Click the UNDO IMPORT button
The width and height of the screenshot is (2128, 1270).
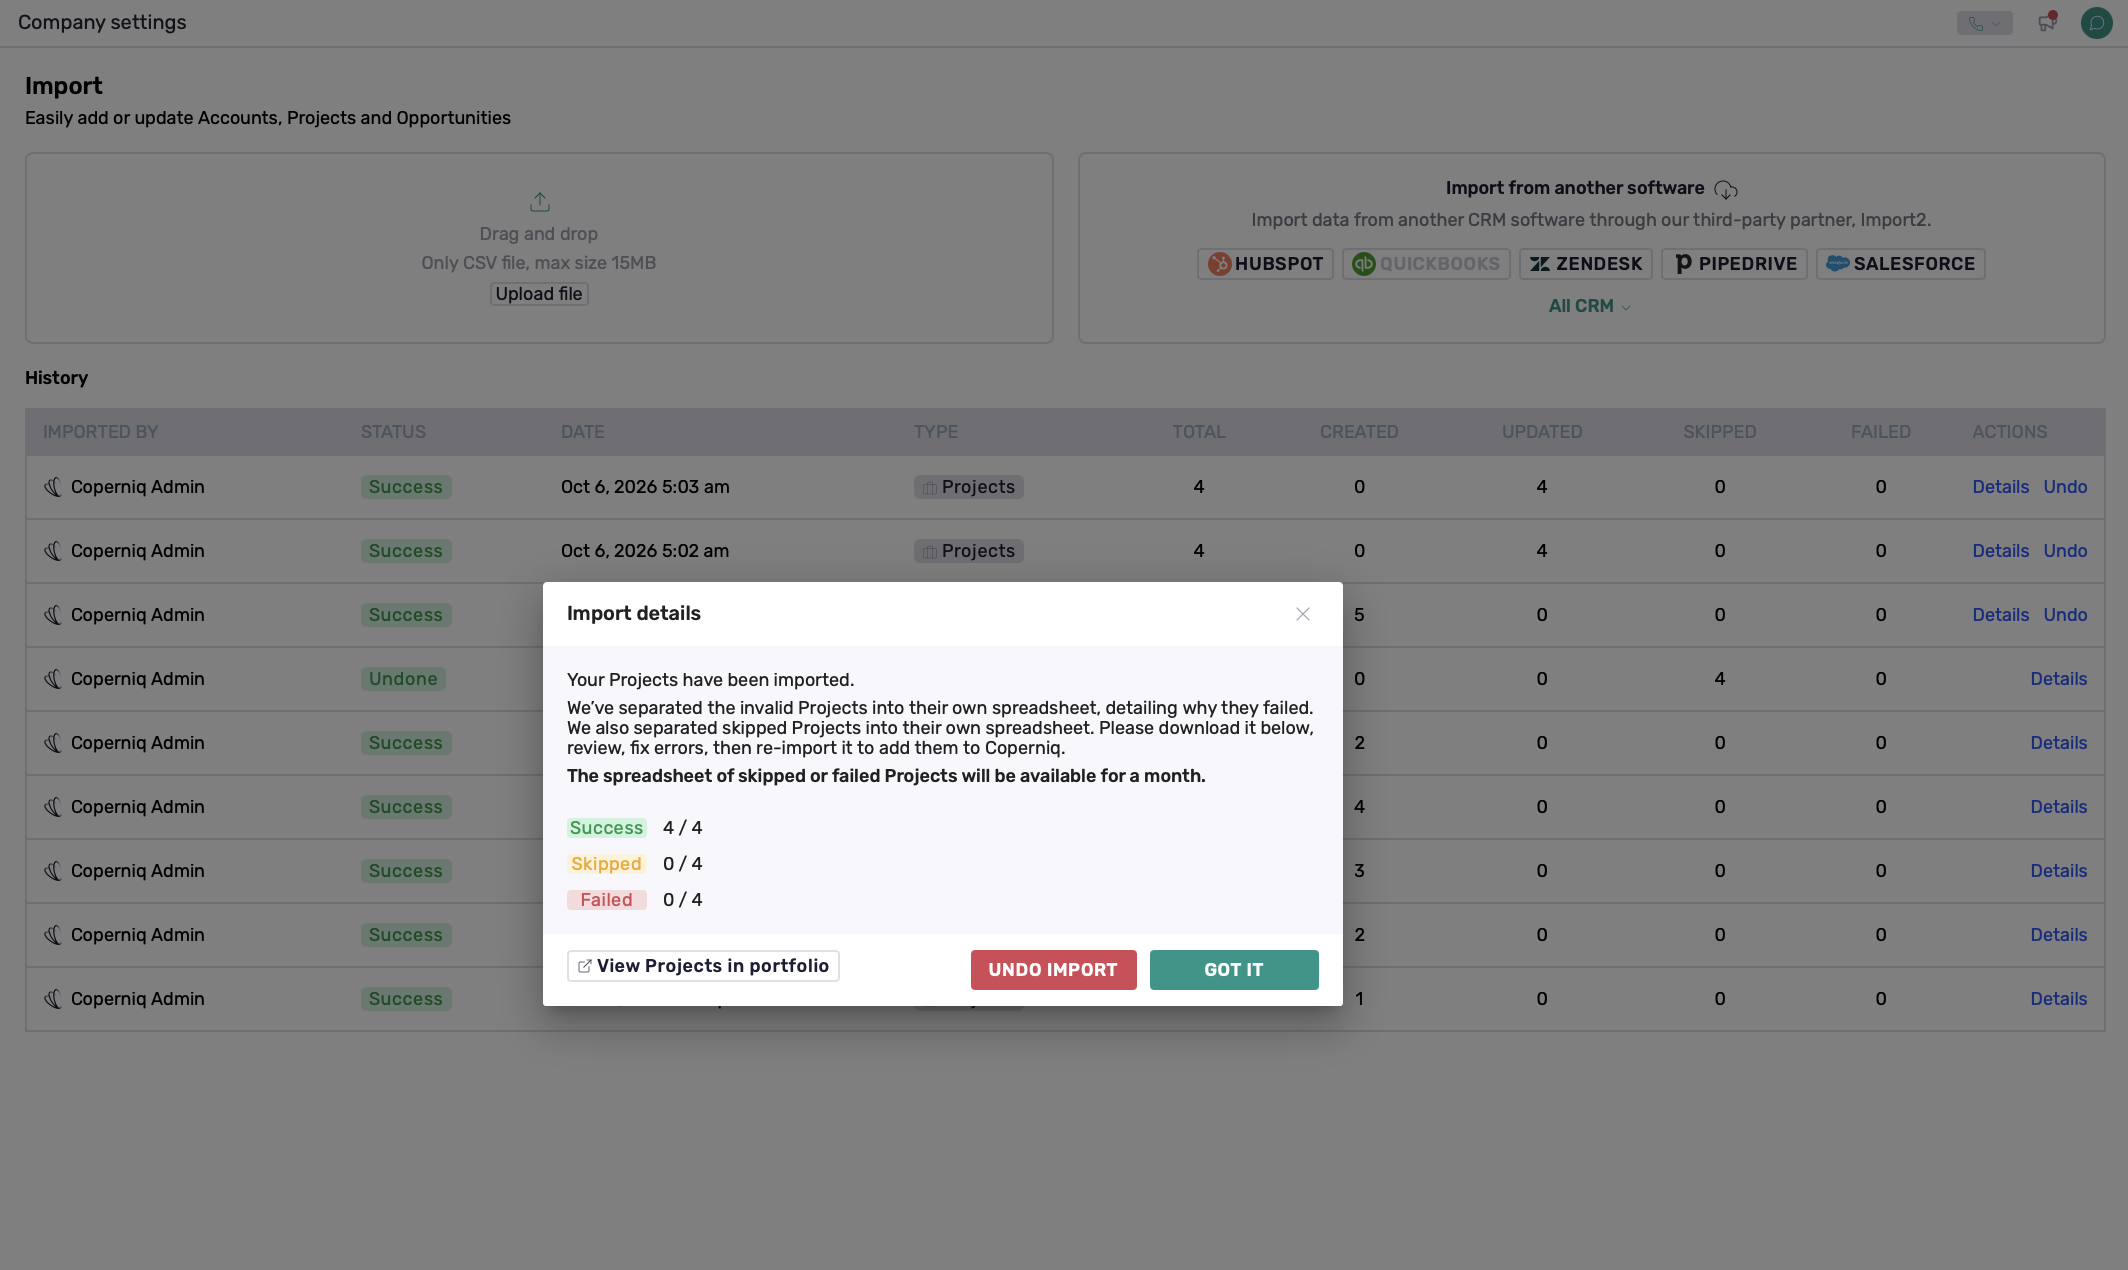1053,970
